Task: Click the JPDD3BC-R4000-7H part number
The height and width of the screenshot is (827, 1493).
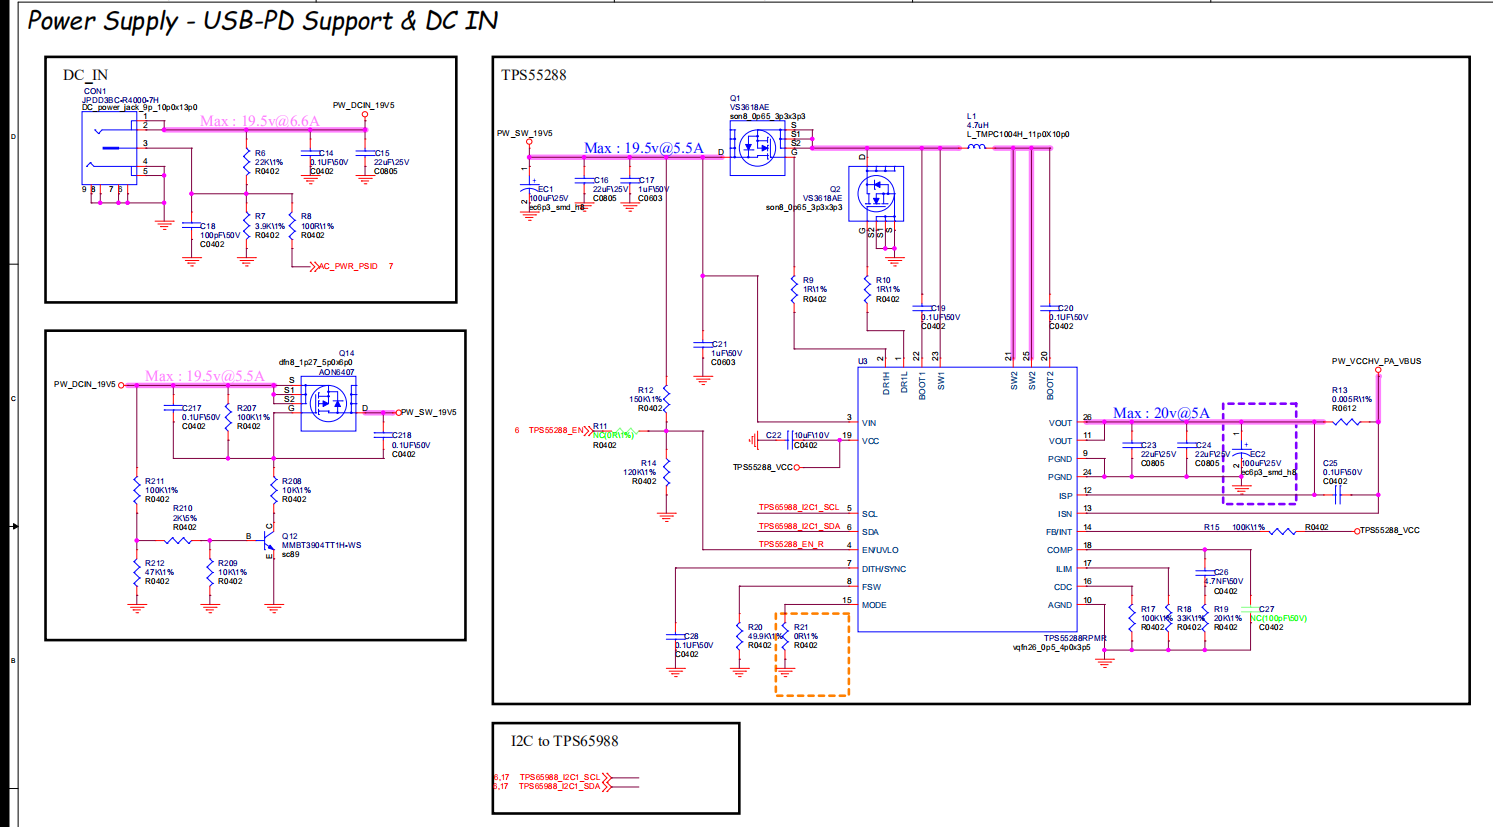Action: click(120, 100)
